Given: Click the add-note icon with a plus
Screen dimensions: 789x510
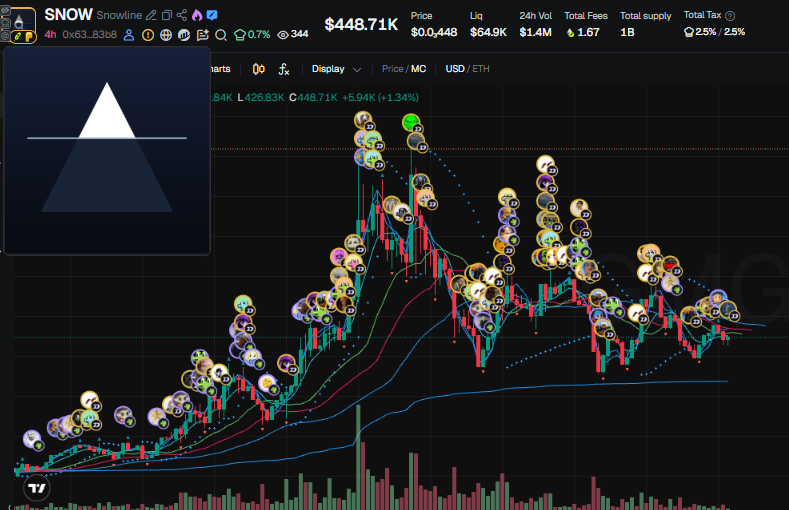Looking at the screenshot, I should [x=203, y=35].
